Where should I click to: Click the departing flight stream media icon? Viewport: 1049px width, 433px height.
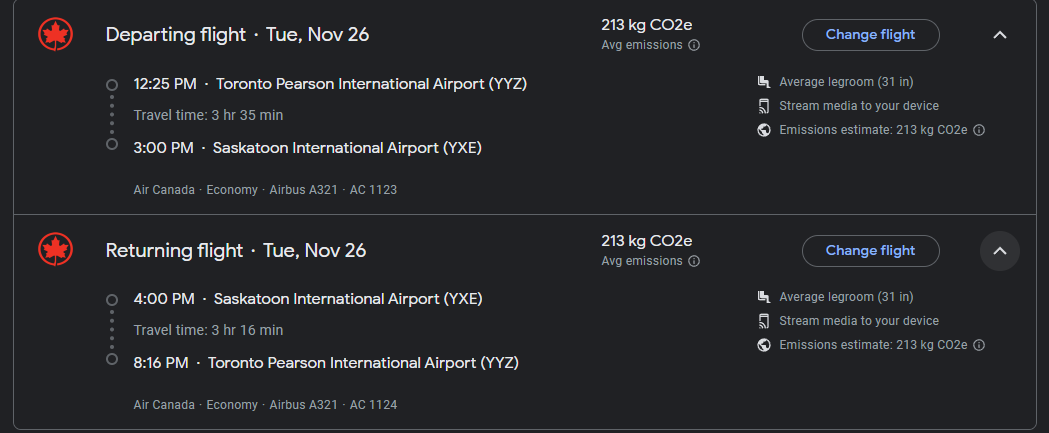(x=764, y=106)
